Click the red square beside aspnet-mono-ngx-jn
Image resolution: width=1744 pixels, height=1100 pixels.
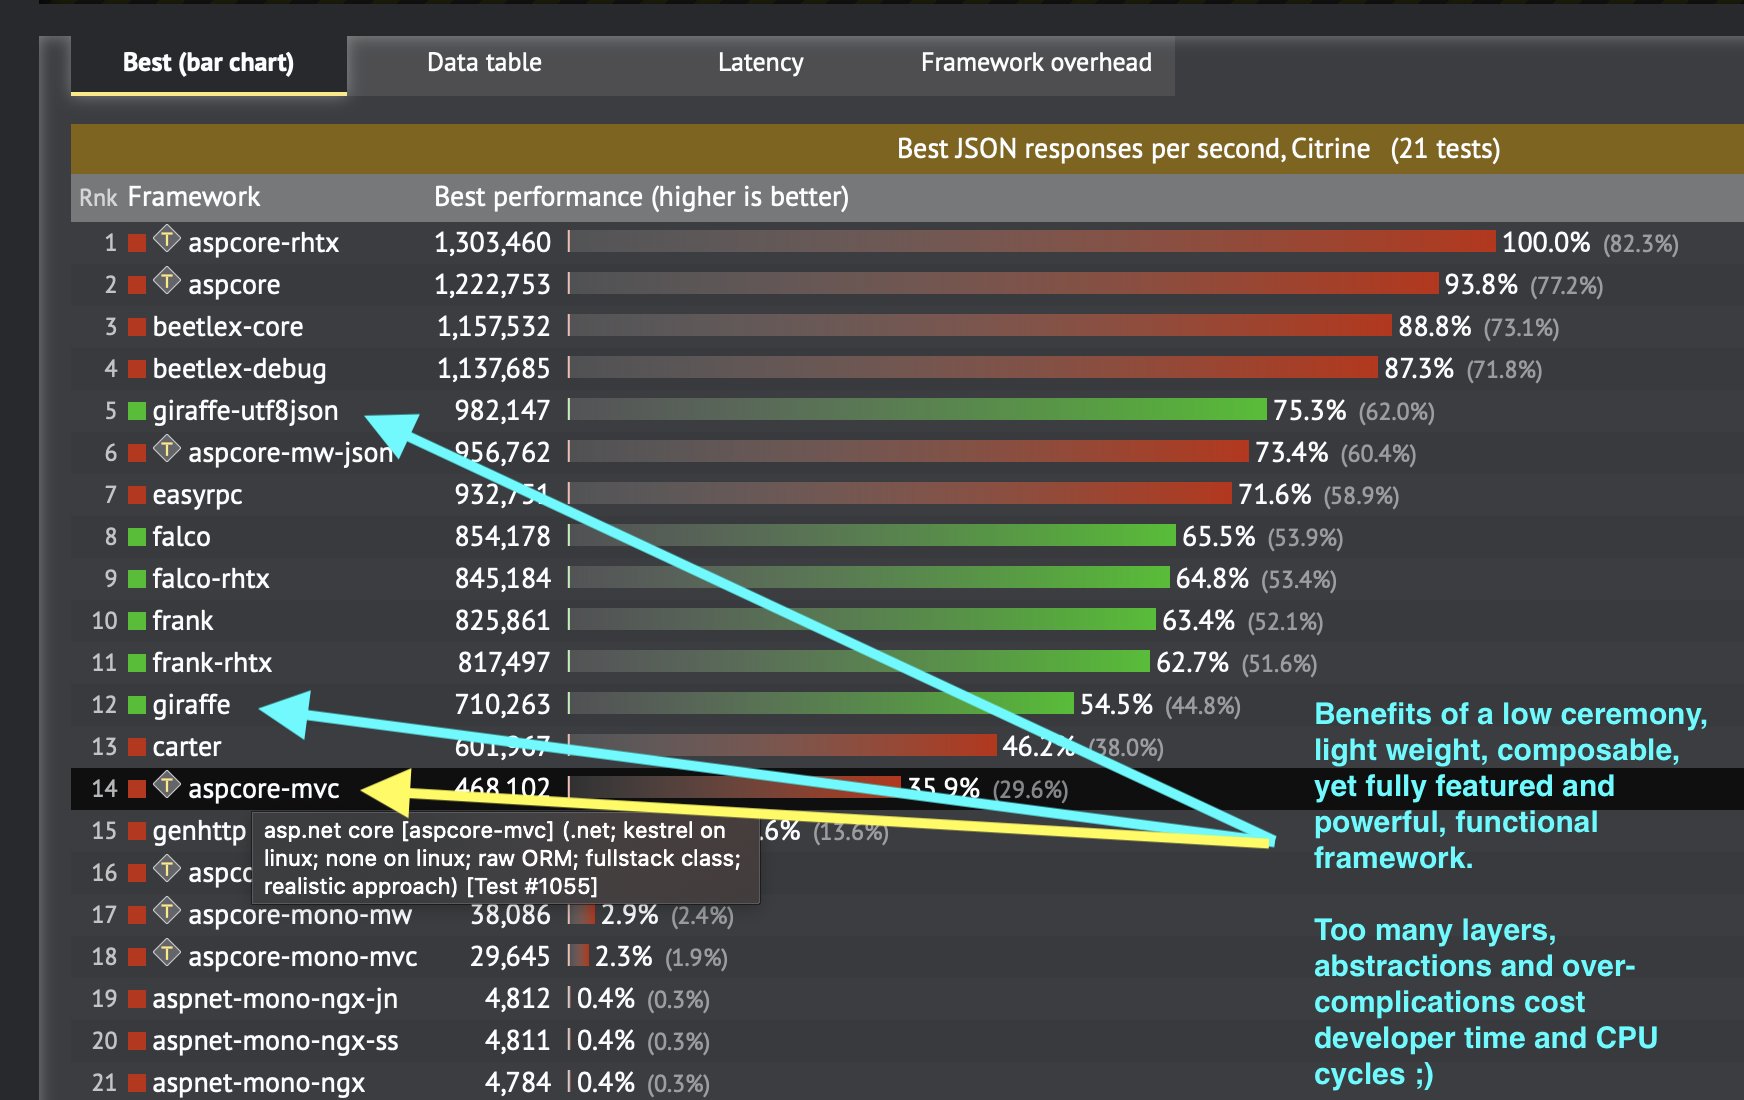click(x=137, y=999)
